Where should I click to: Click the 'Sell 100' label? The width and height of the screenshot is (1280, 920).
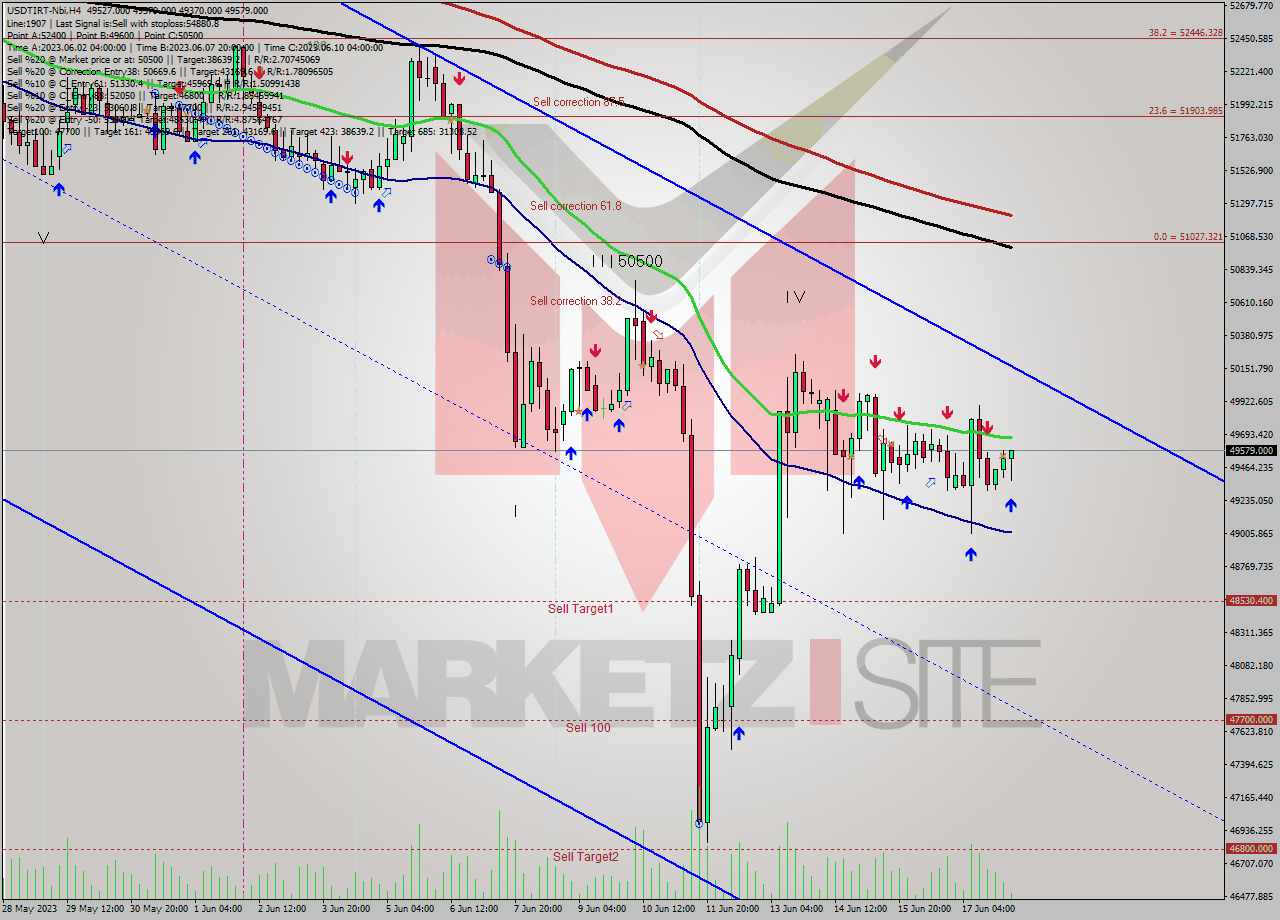[588, 727]
